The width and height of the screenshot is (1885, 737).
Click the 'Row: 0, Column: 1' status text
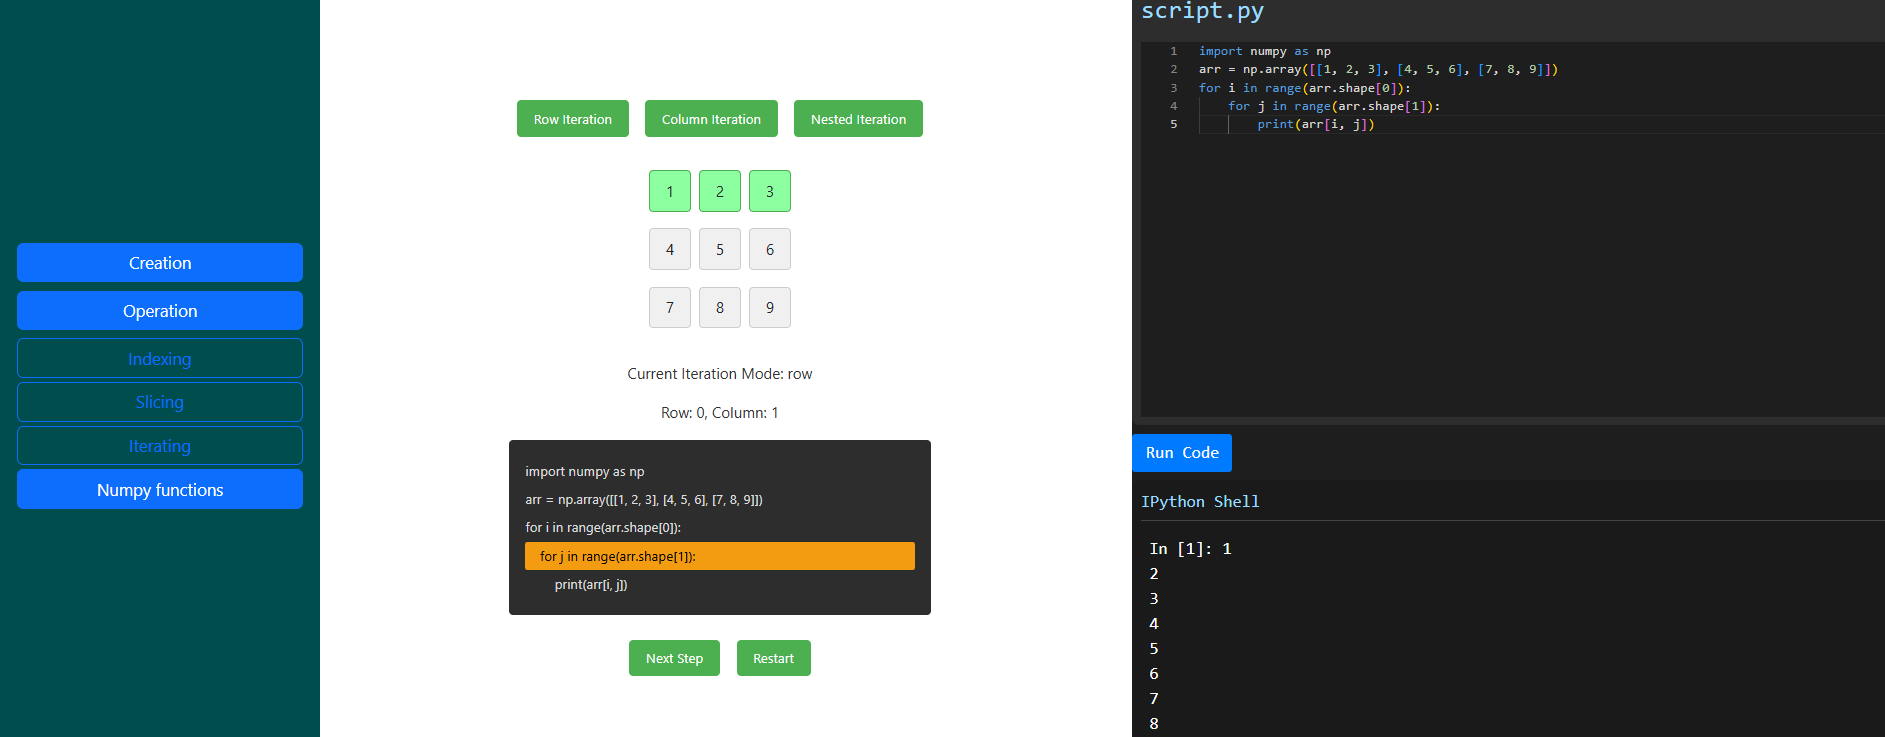[720, 413]
